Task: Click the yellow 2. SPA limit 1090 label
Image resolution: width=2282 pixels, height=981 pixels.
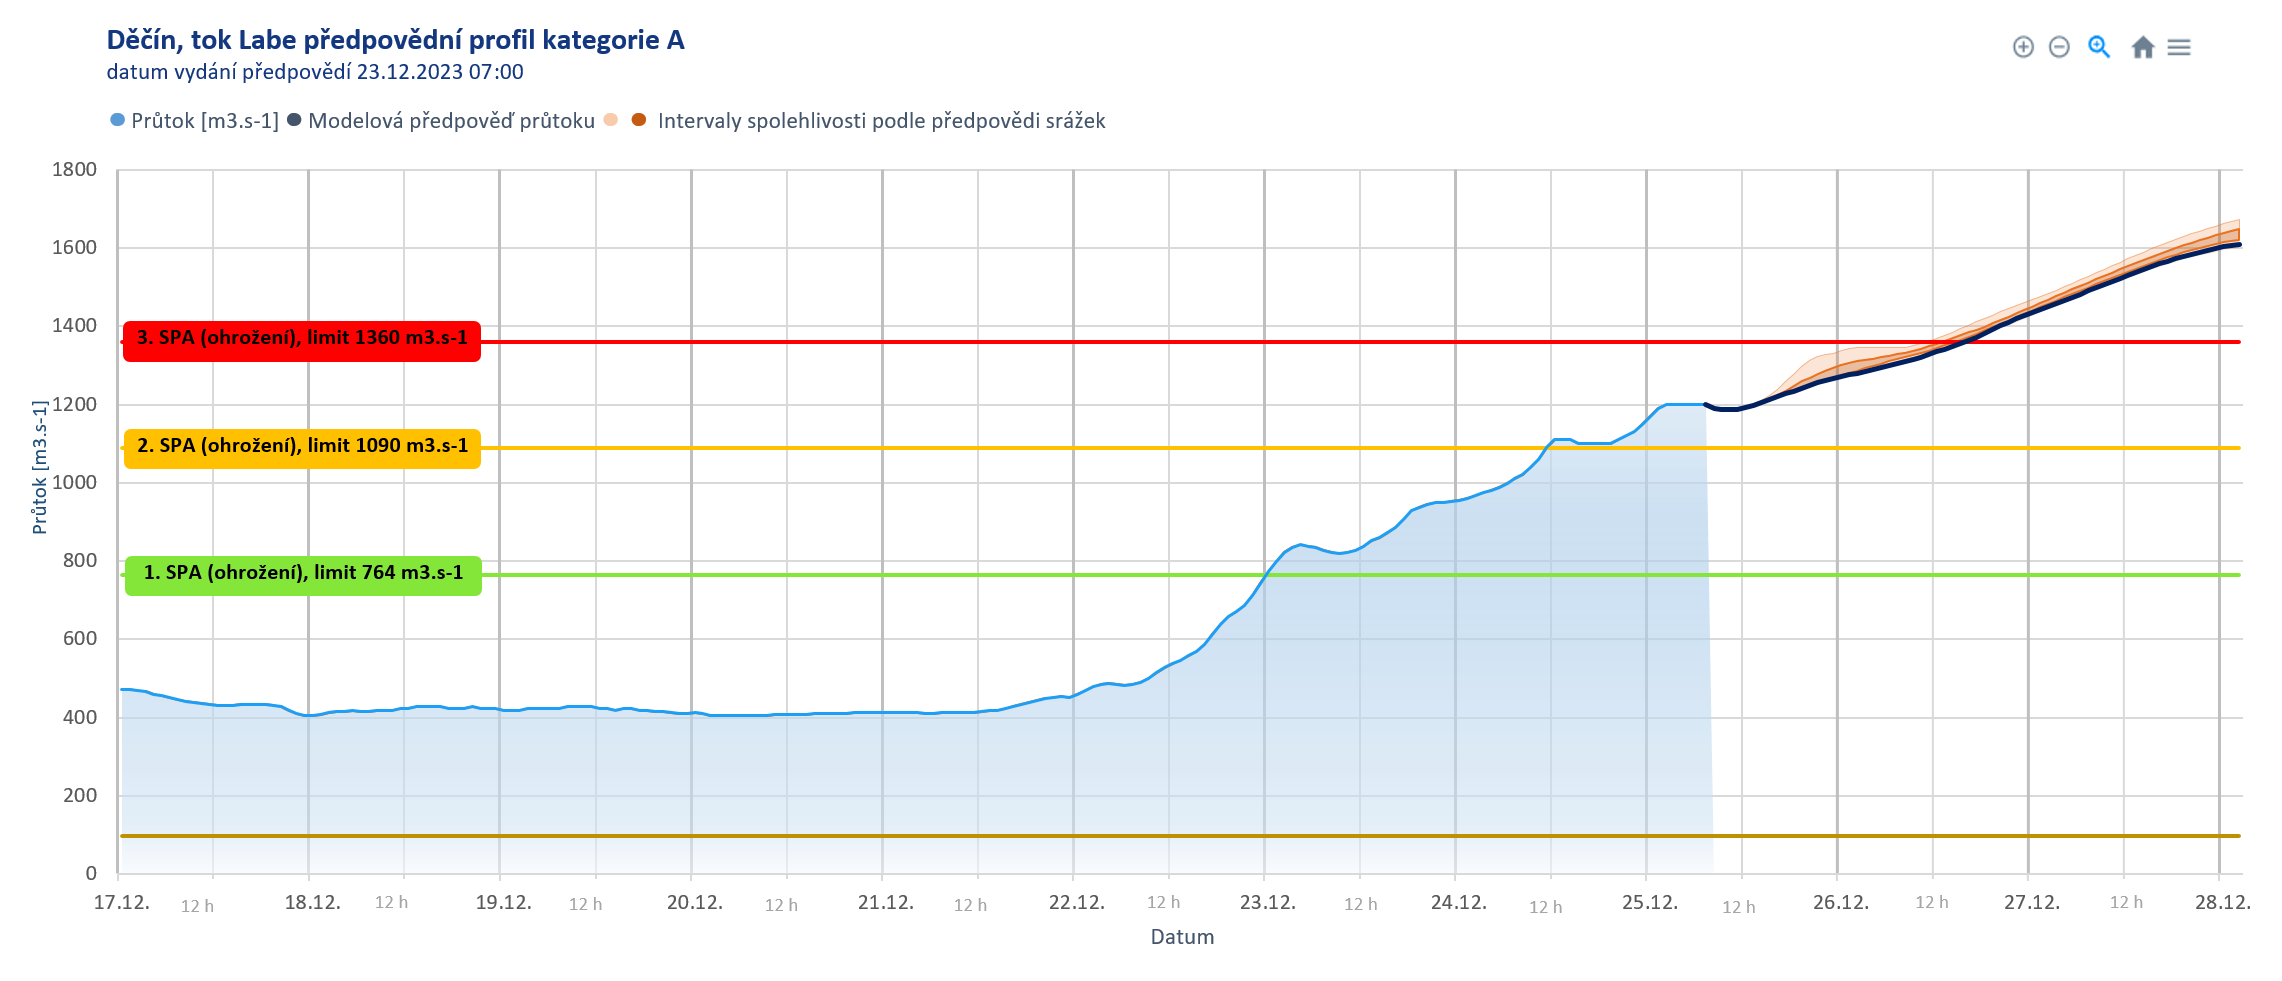Action: tap(302, 447)
